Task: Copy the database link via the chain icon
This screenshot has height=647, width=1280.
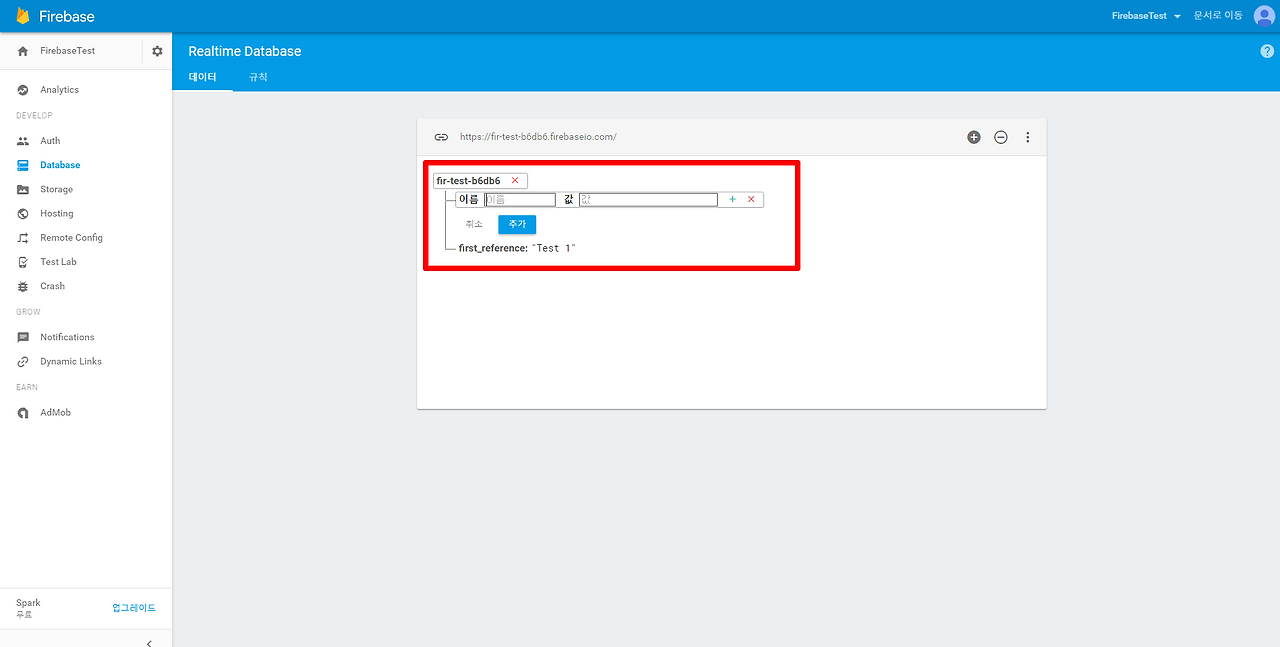Action: (x=441, y=137)
